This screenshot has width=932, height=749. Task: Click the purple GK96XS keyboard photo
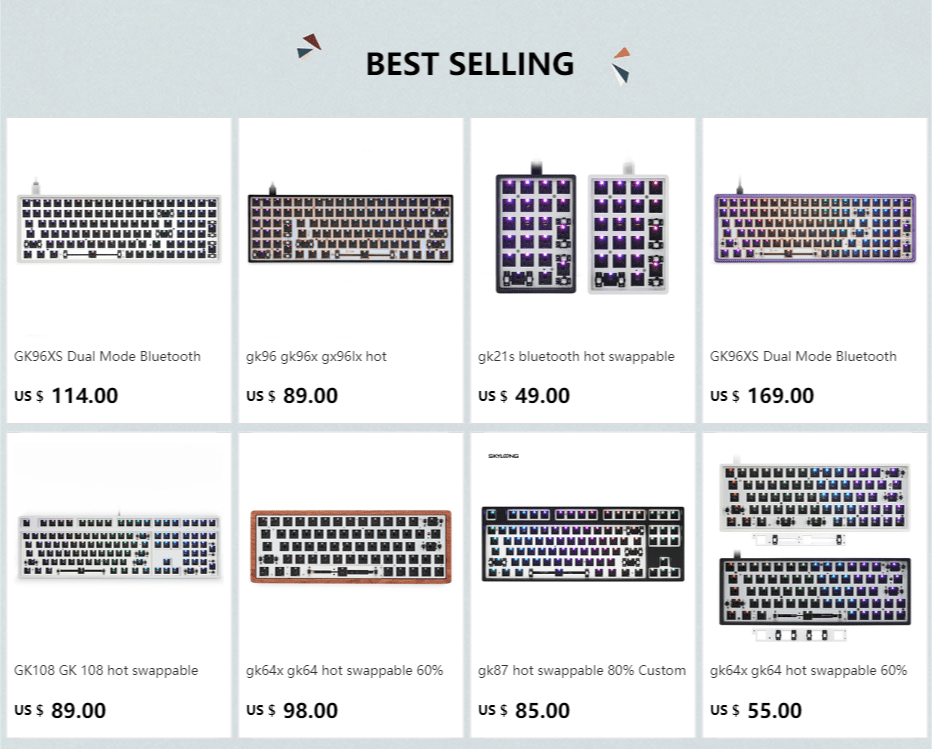[x=814, y=228]
